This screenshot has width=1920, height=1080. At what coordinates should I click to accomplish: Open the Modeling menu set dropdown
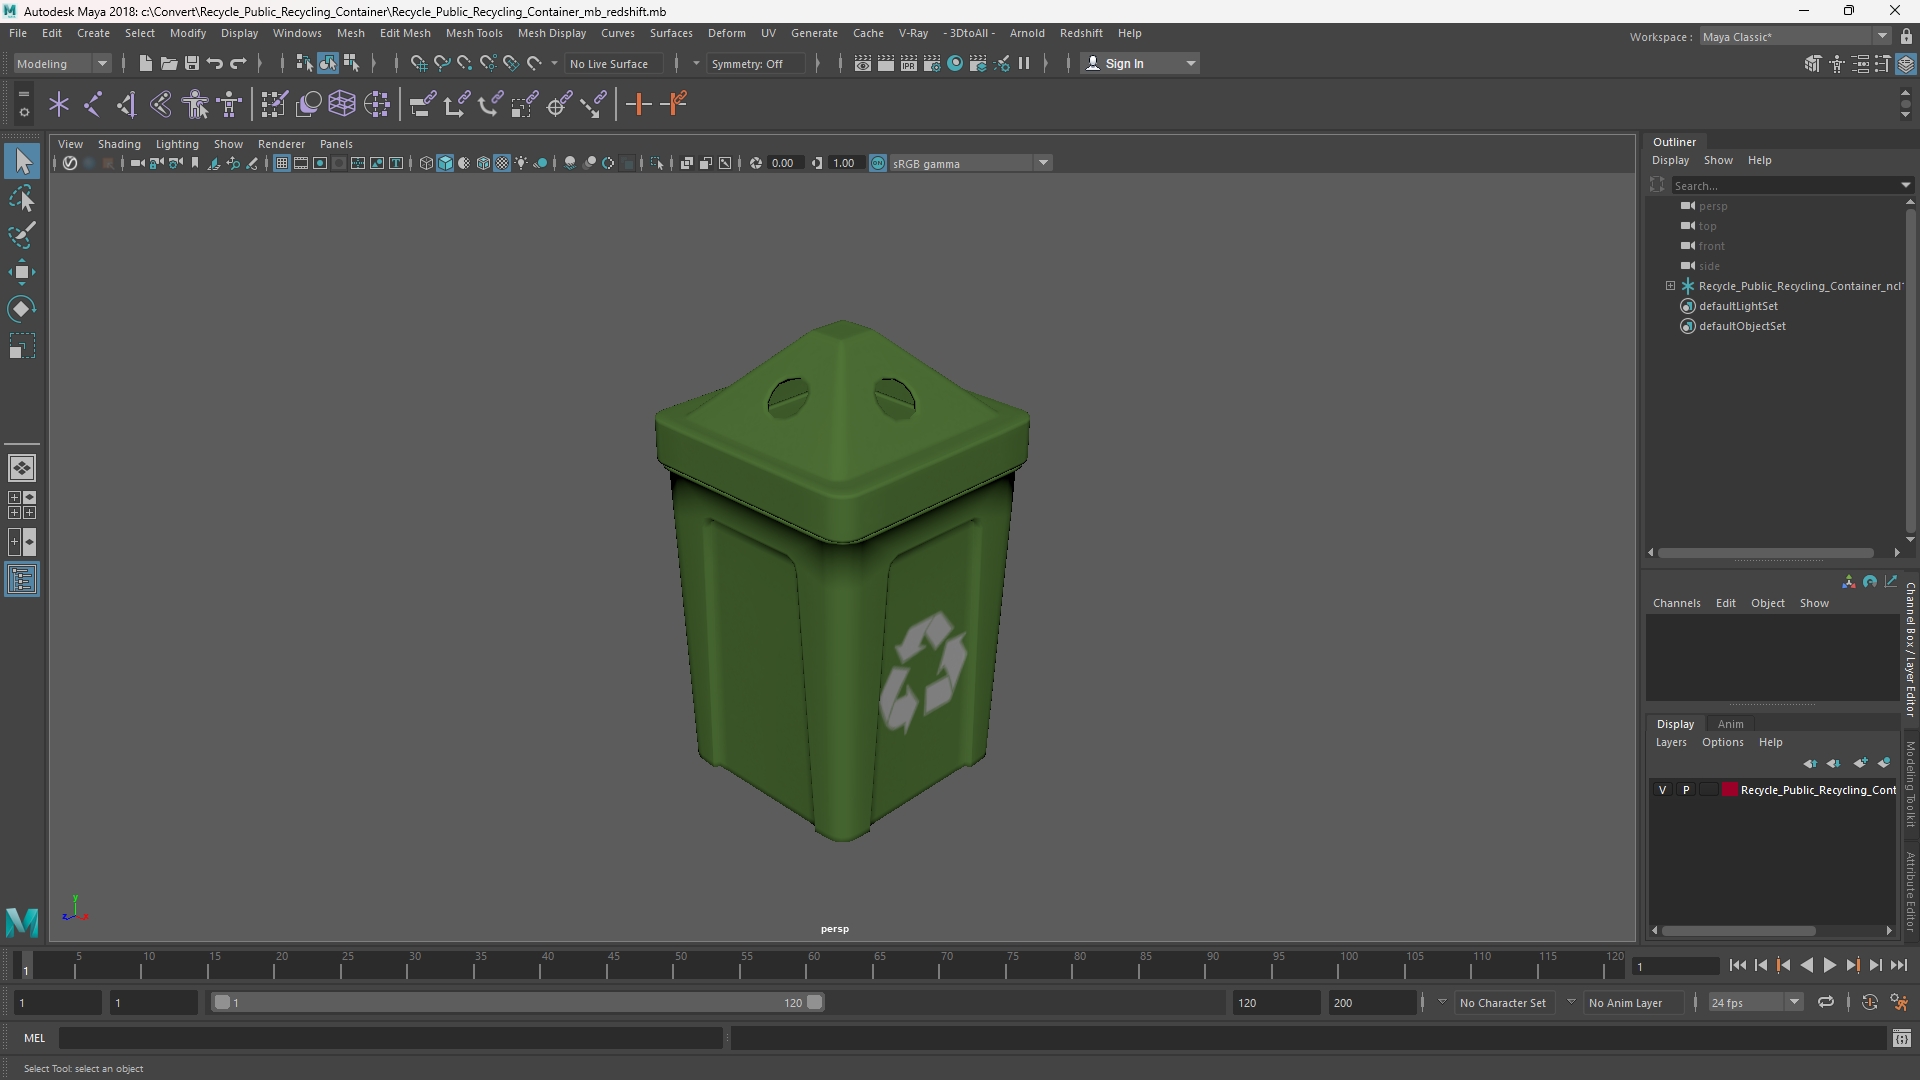tap(62, 63)
